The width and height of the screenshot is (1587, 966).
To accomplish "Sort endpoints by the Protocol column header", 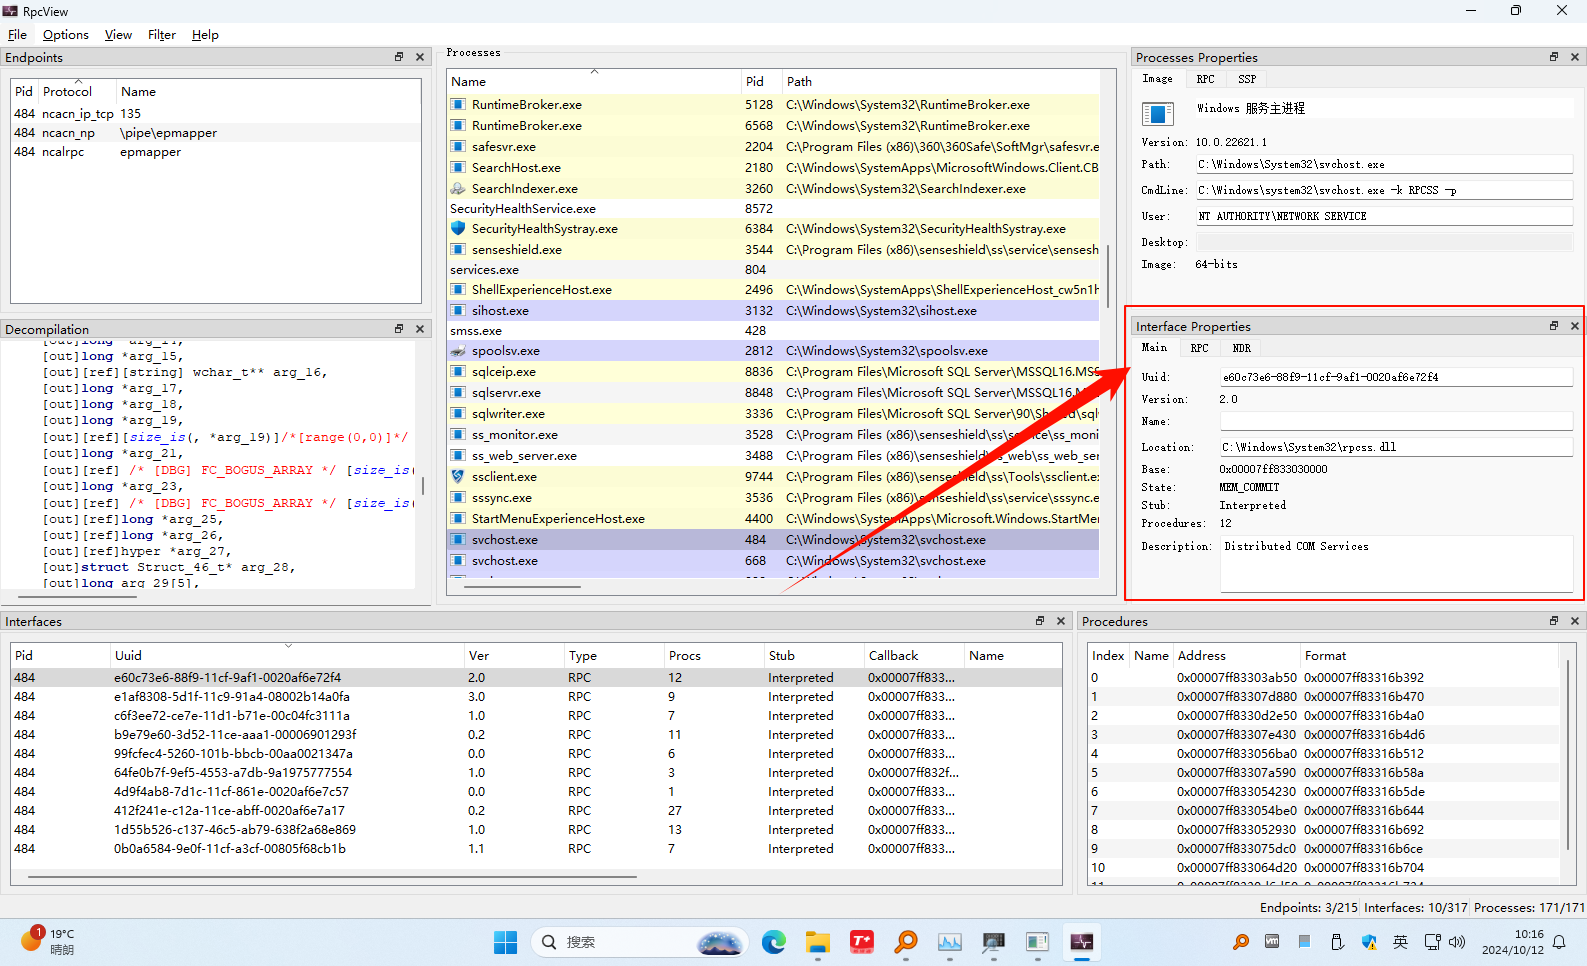I will tap(67, 92).
